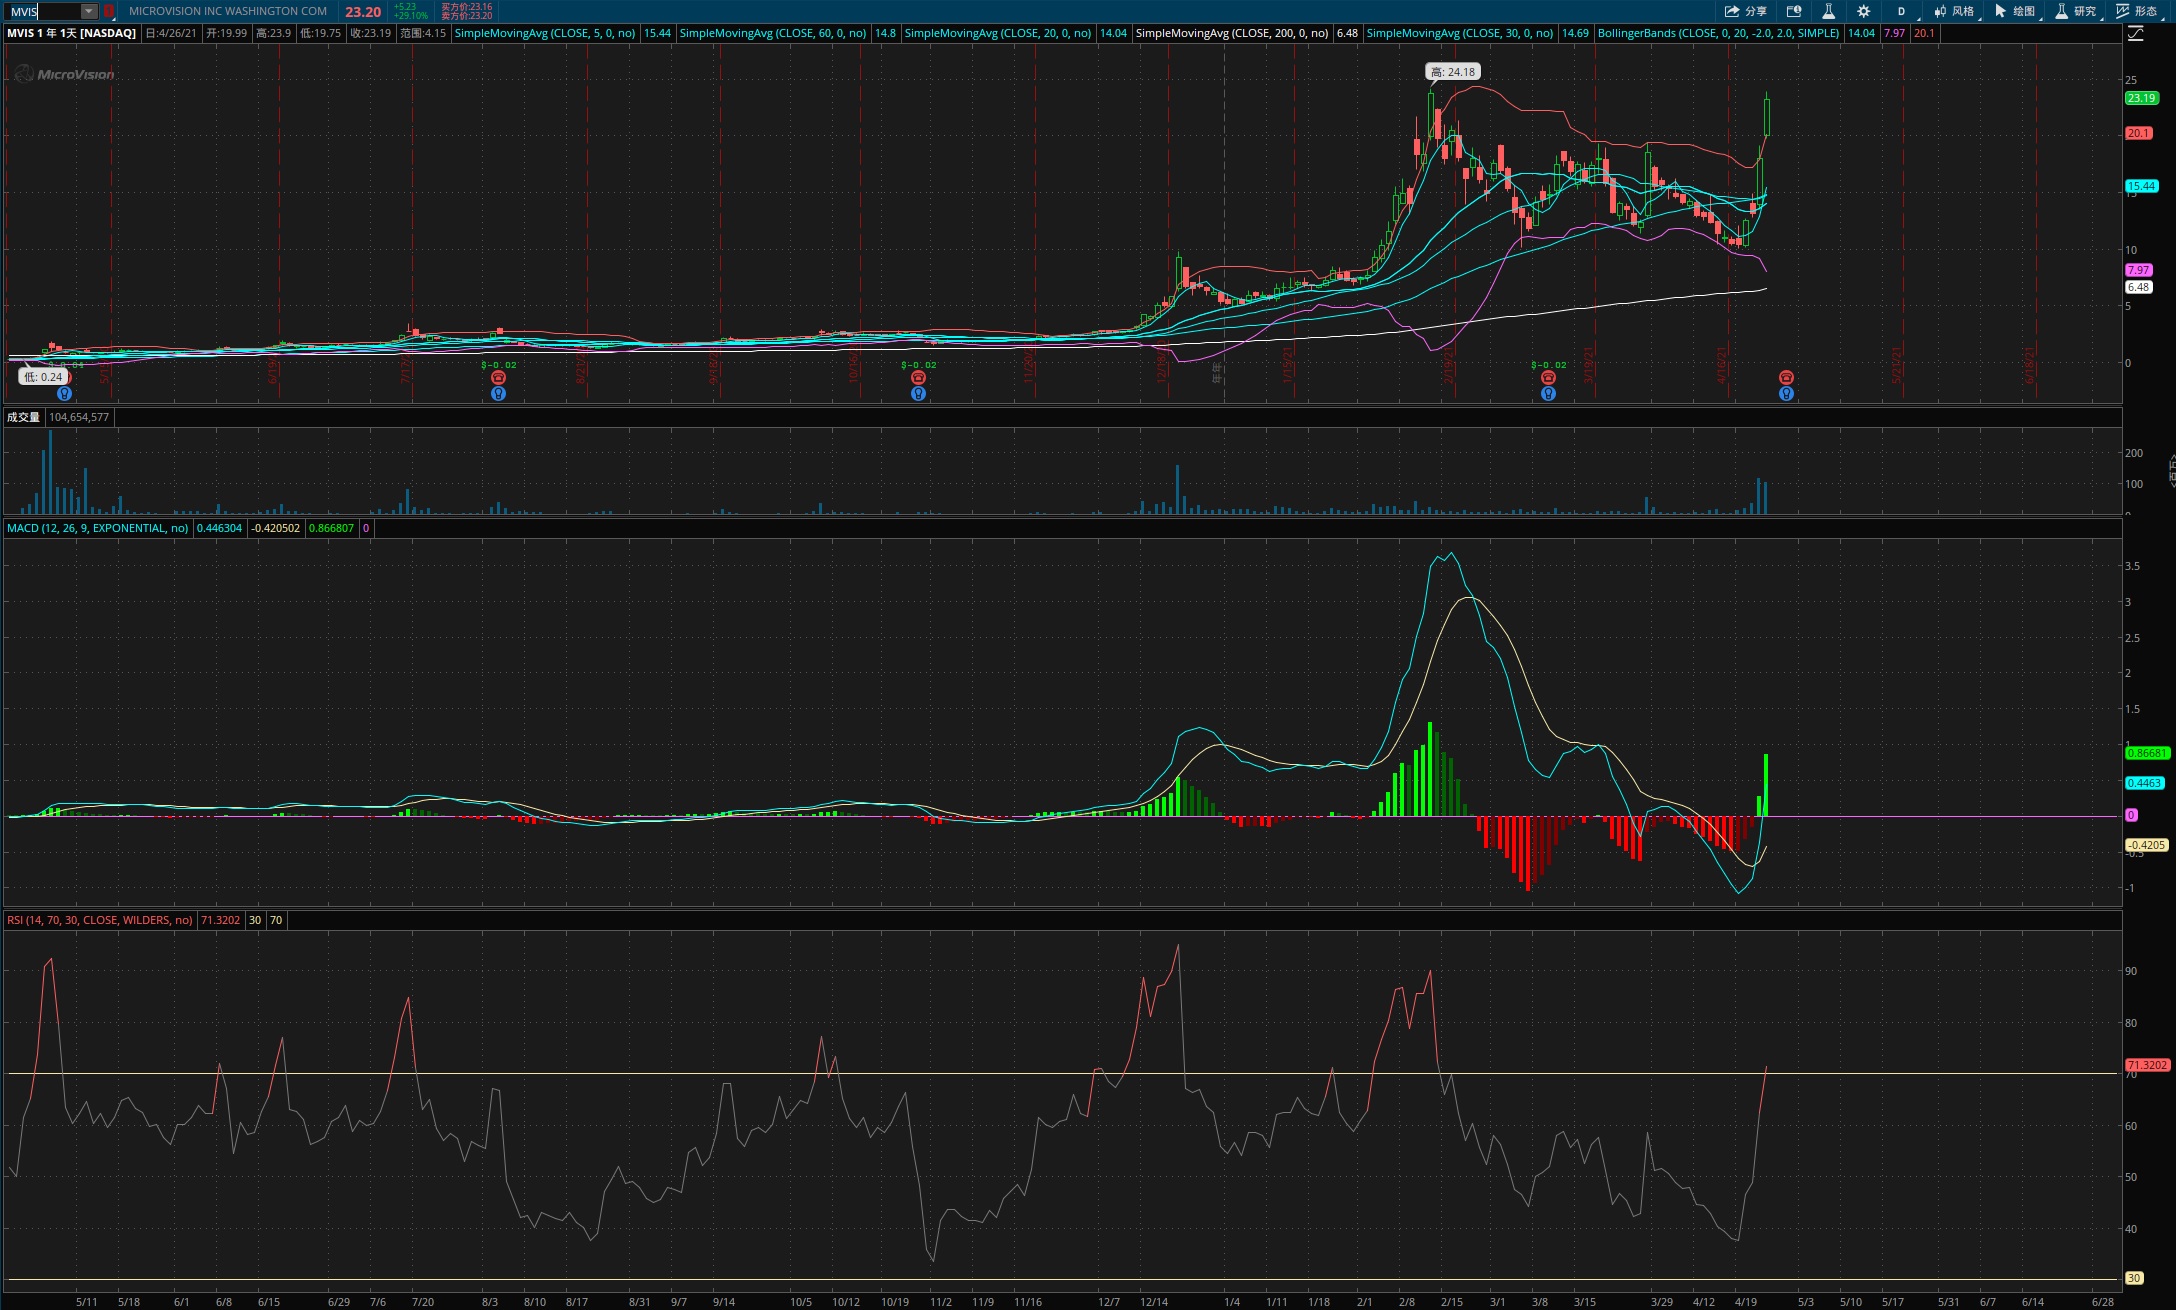Click the RSI (14, 70, 30, CLOSE, WILDERS) label
The width and height of the screenshot is (2176, 1310).
click(x=100, y=920)
